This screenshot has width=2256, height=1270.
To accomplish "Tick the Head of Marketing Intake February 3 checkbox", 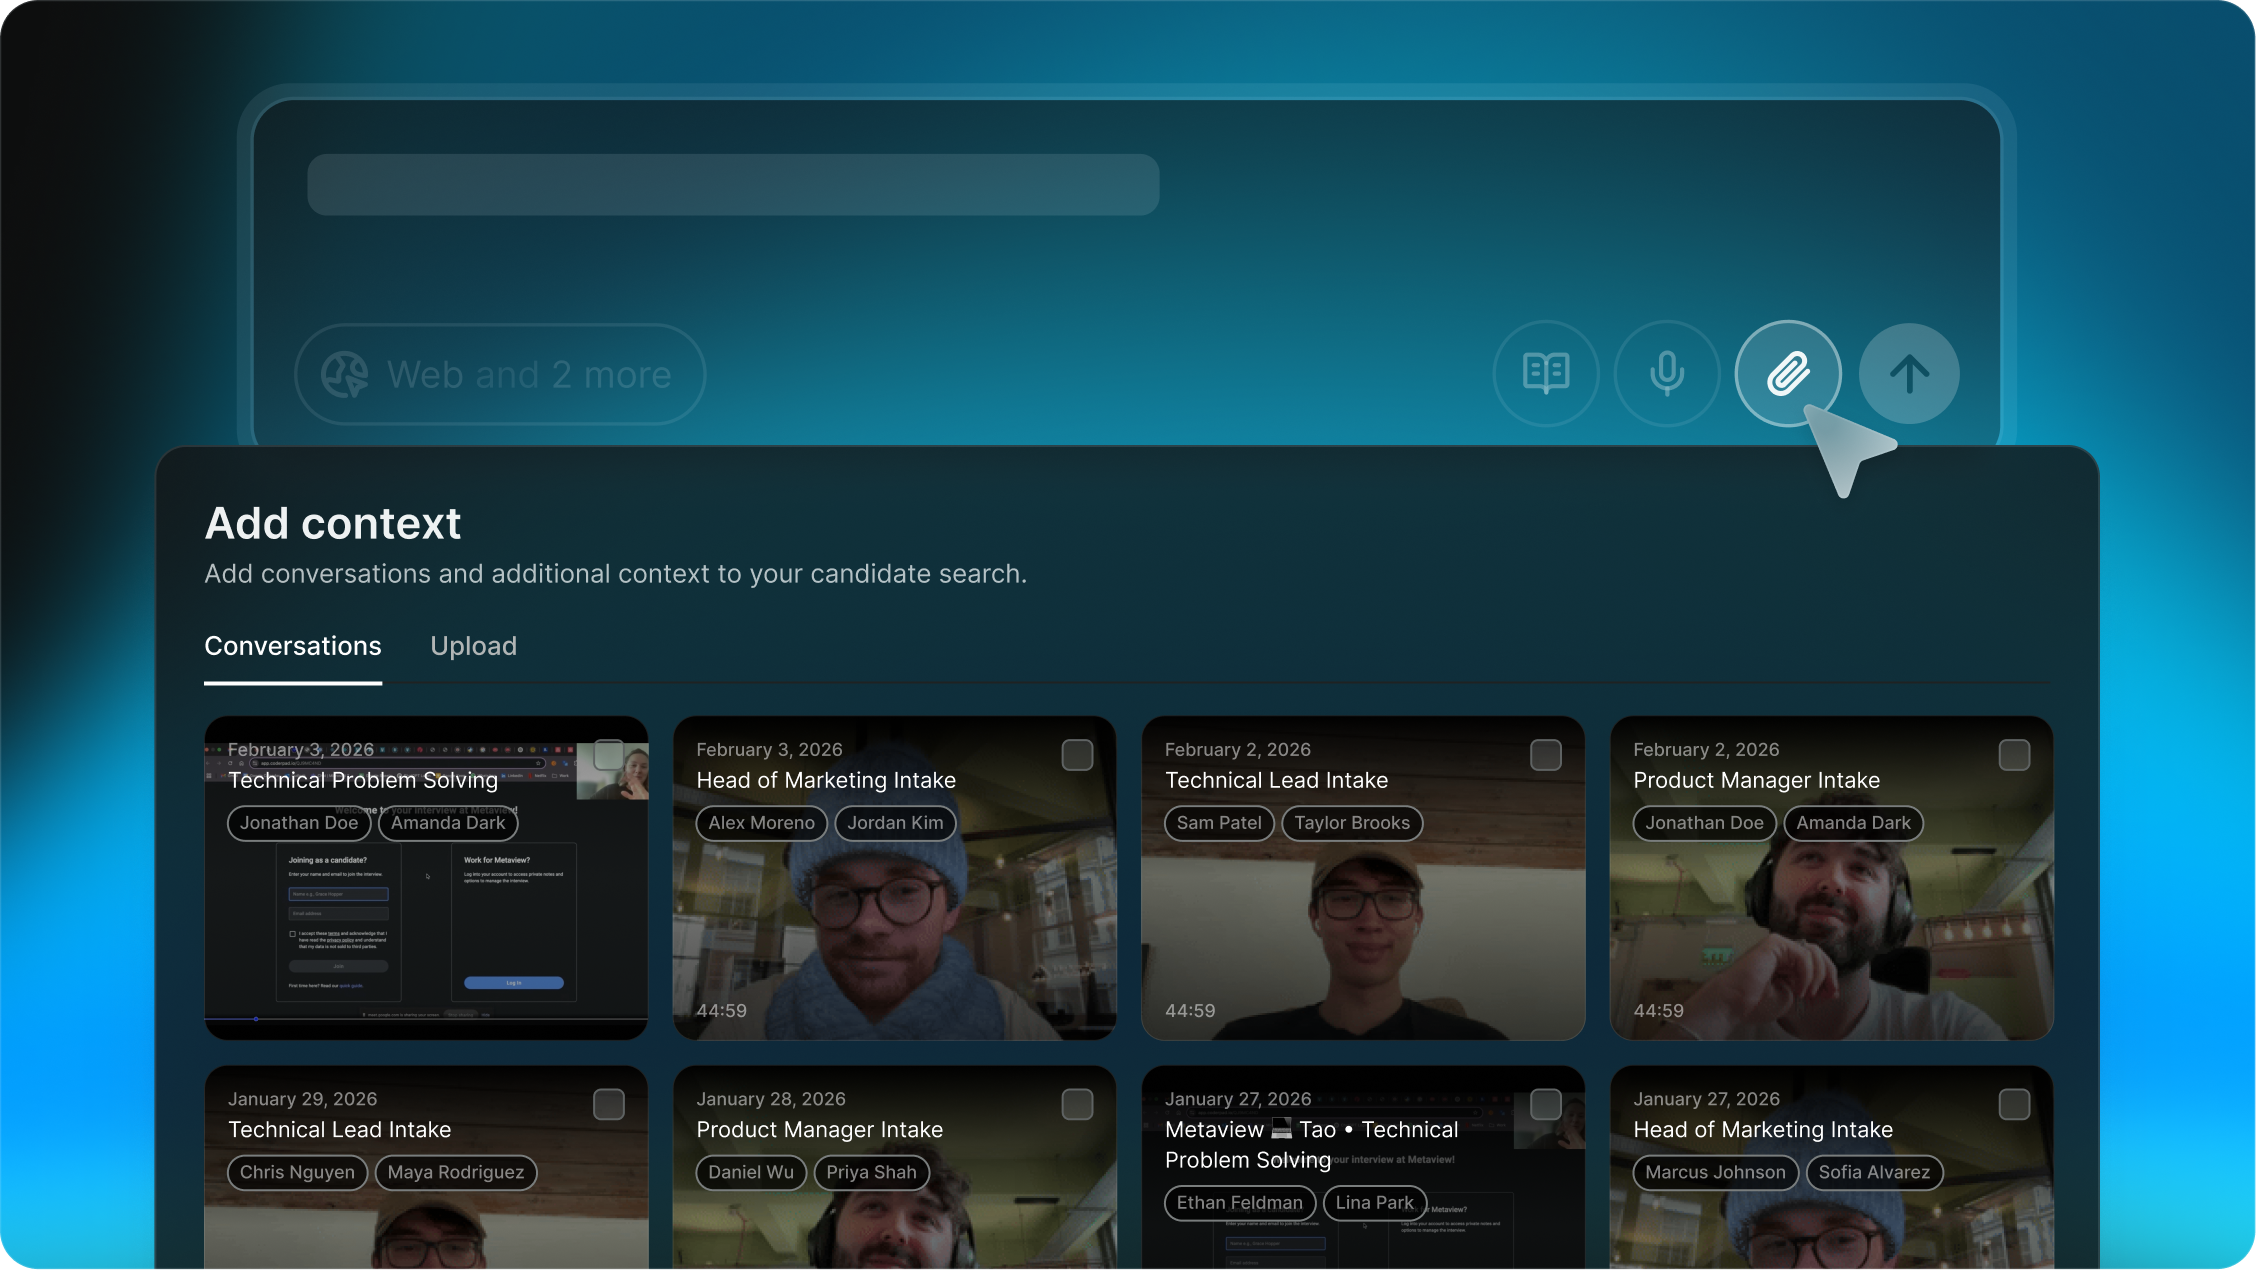I will pyautogui.click(x=1076, y=755).
